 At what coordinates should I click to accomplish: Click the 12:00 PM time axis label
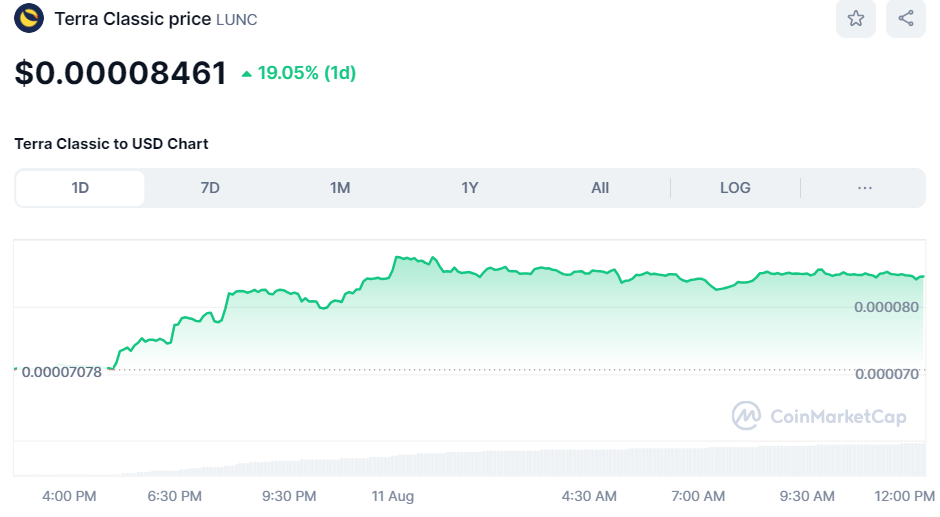click(x=905, y=497)
